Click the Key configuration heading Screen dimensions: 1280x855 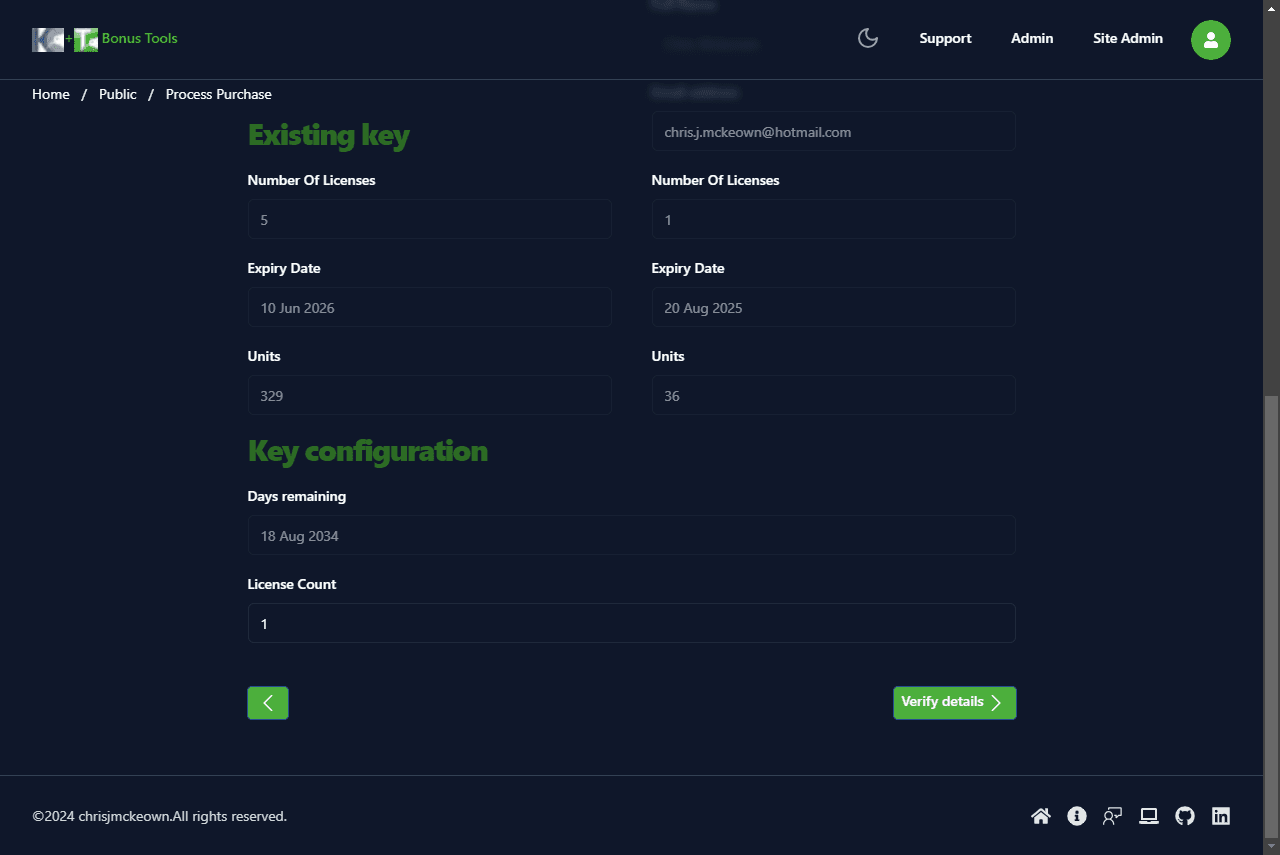(368, 451)
